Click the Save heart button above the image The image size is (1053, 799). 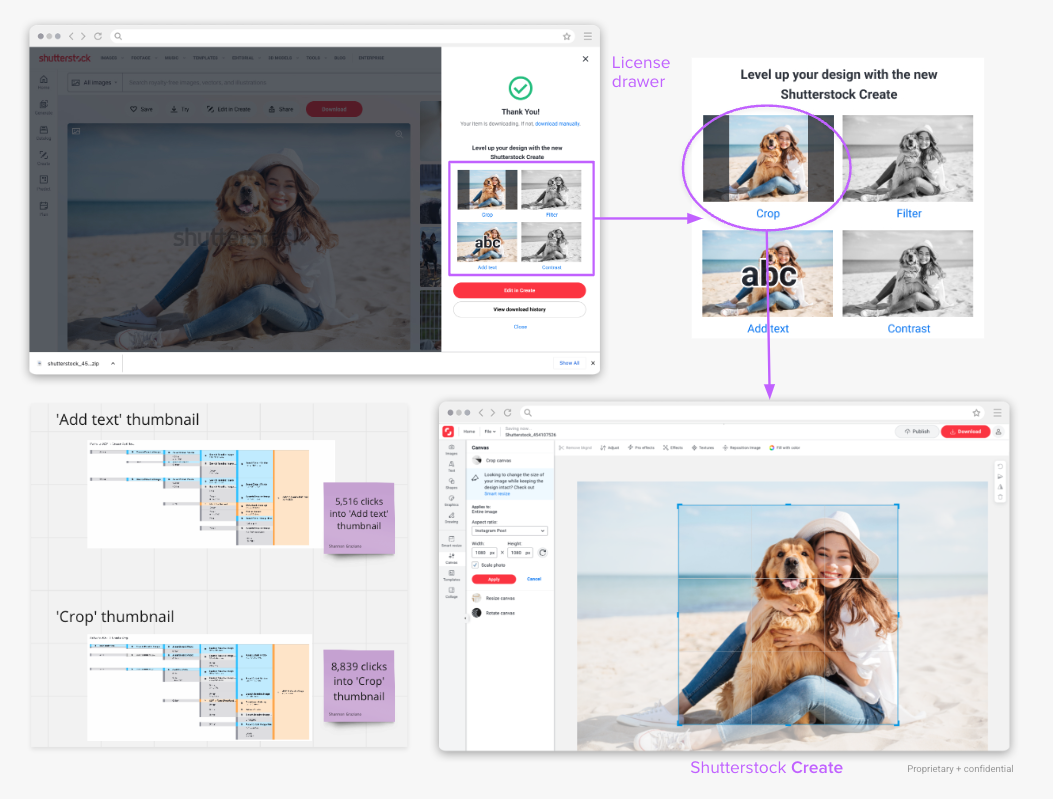click(x=142, y=109)
